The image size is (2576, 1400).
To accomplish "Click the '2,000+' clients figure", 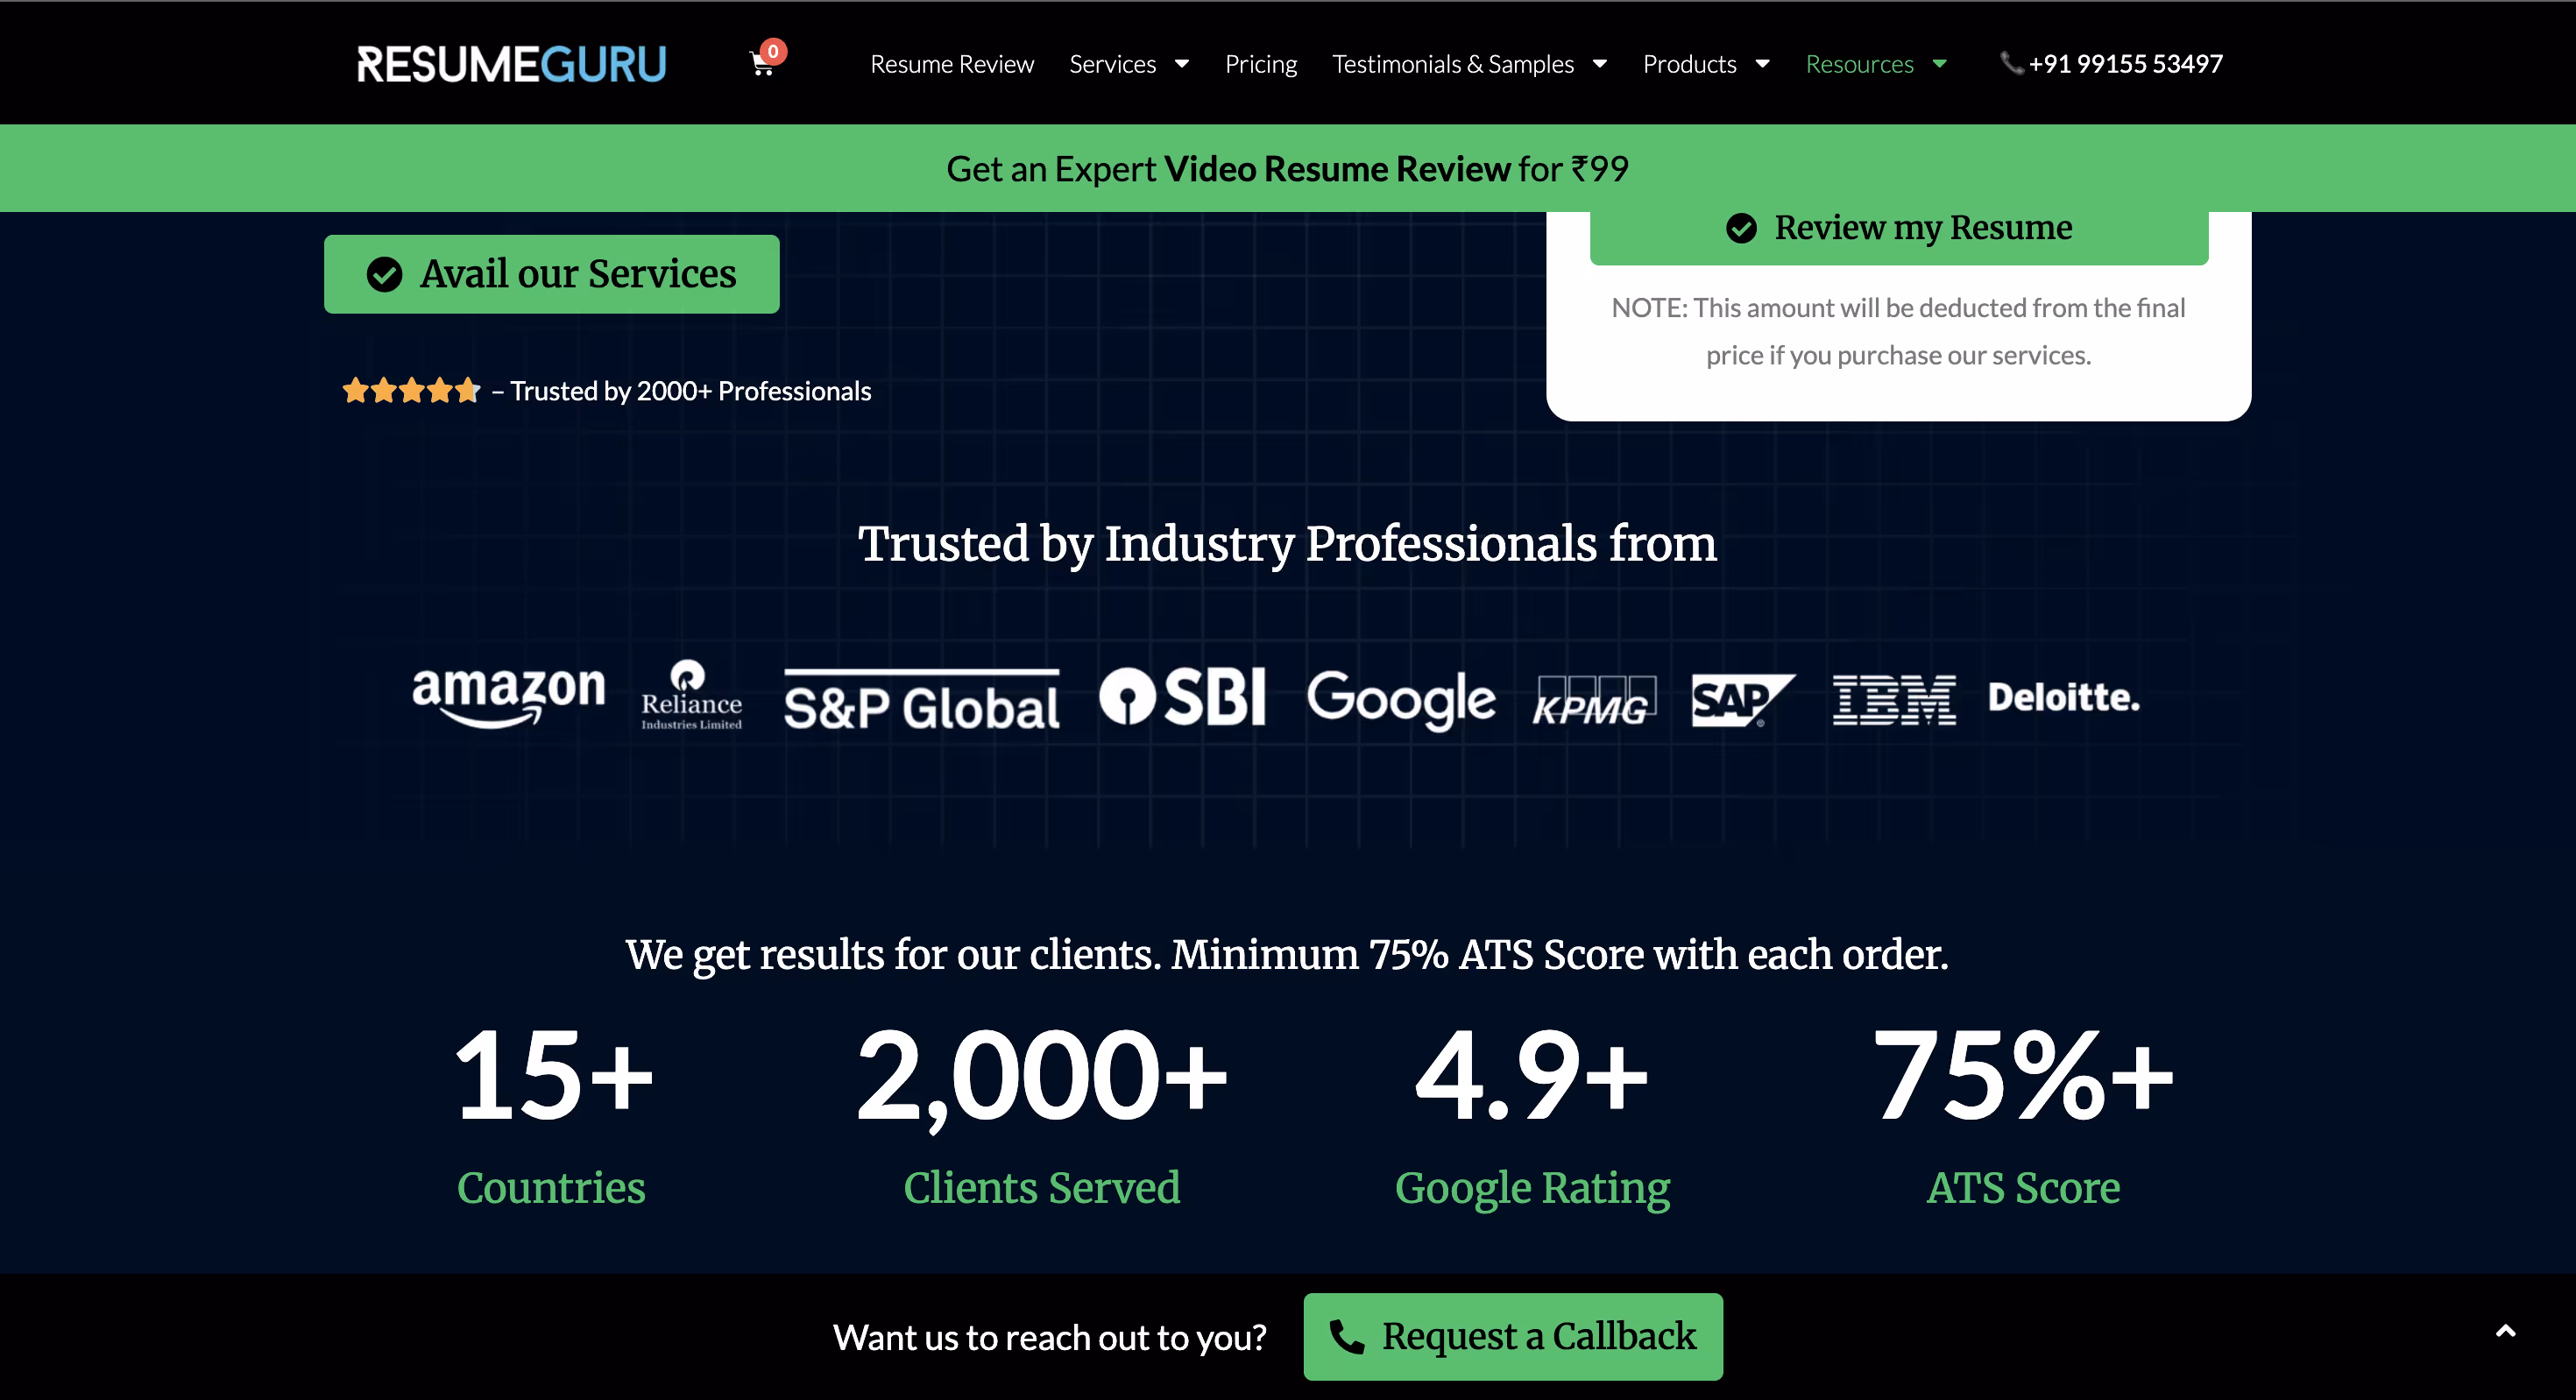I will (1041, 1080).
